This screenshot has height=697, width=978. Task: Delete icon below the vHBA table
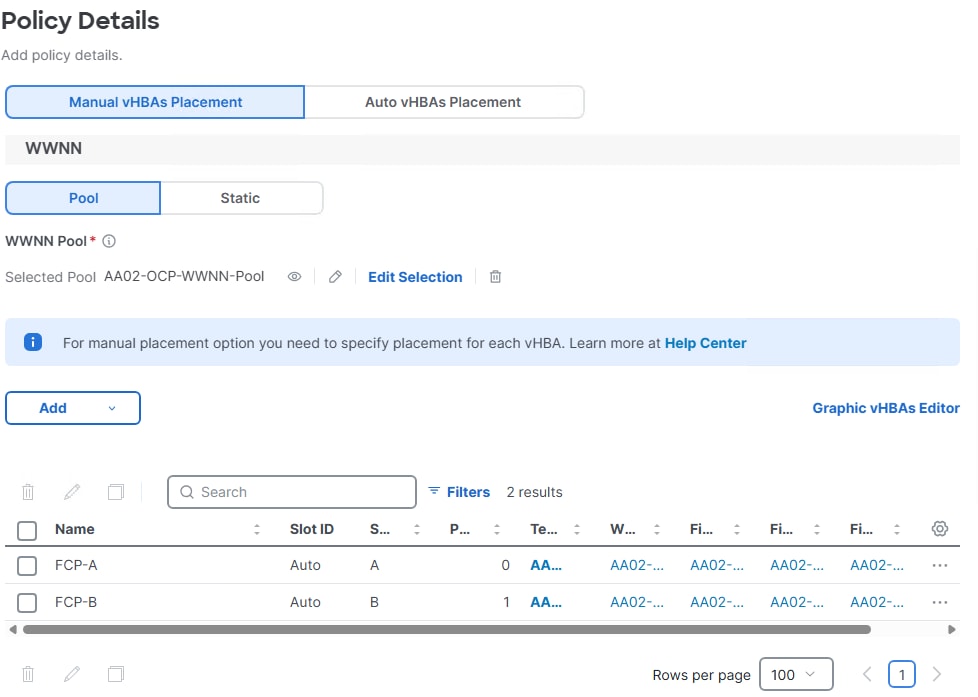pyautogui.click(x=28, y=674)
